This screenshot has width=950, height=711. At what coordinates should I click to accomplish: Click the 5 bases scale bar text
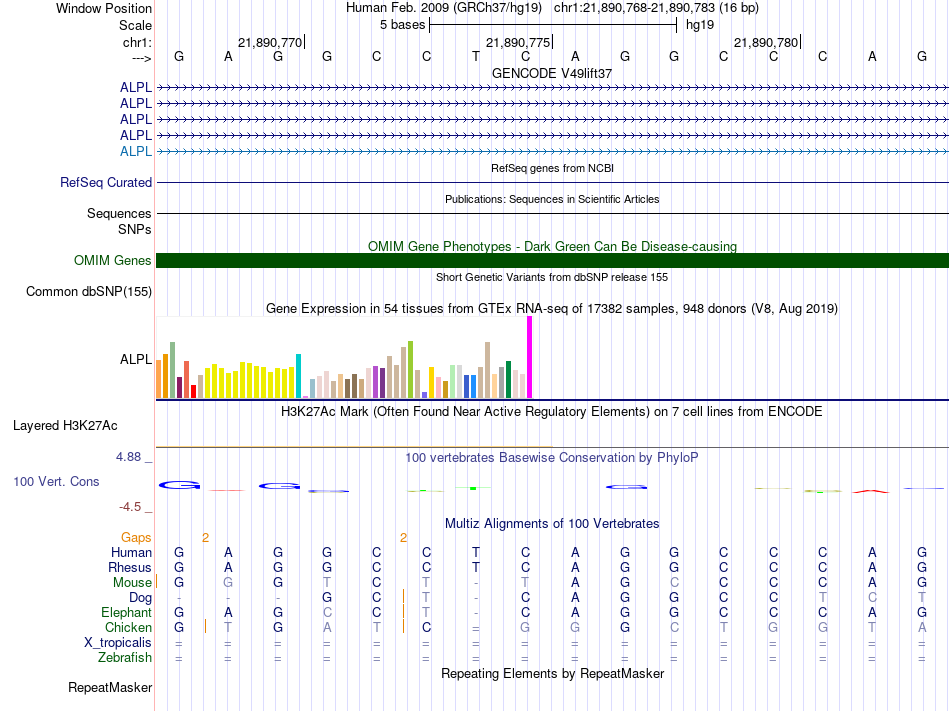pos(402,25)
